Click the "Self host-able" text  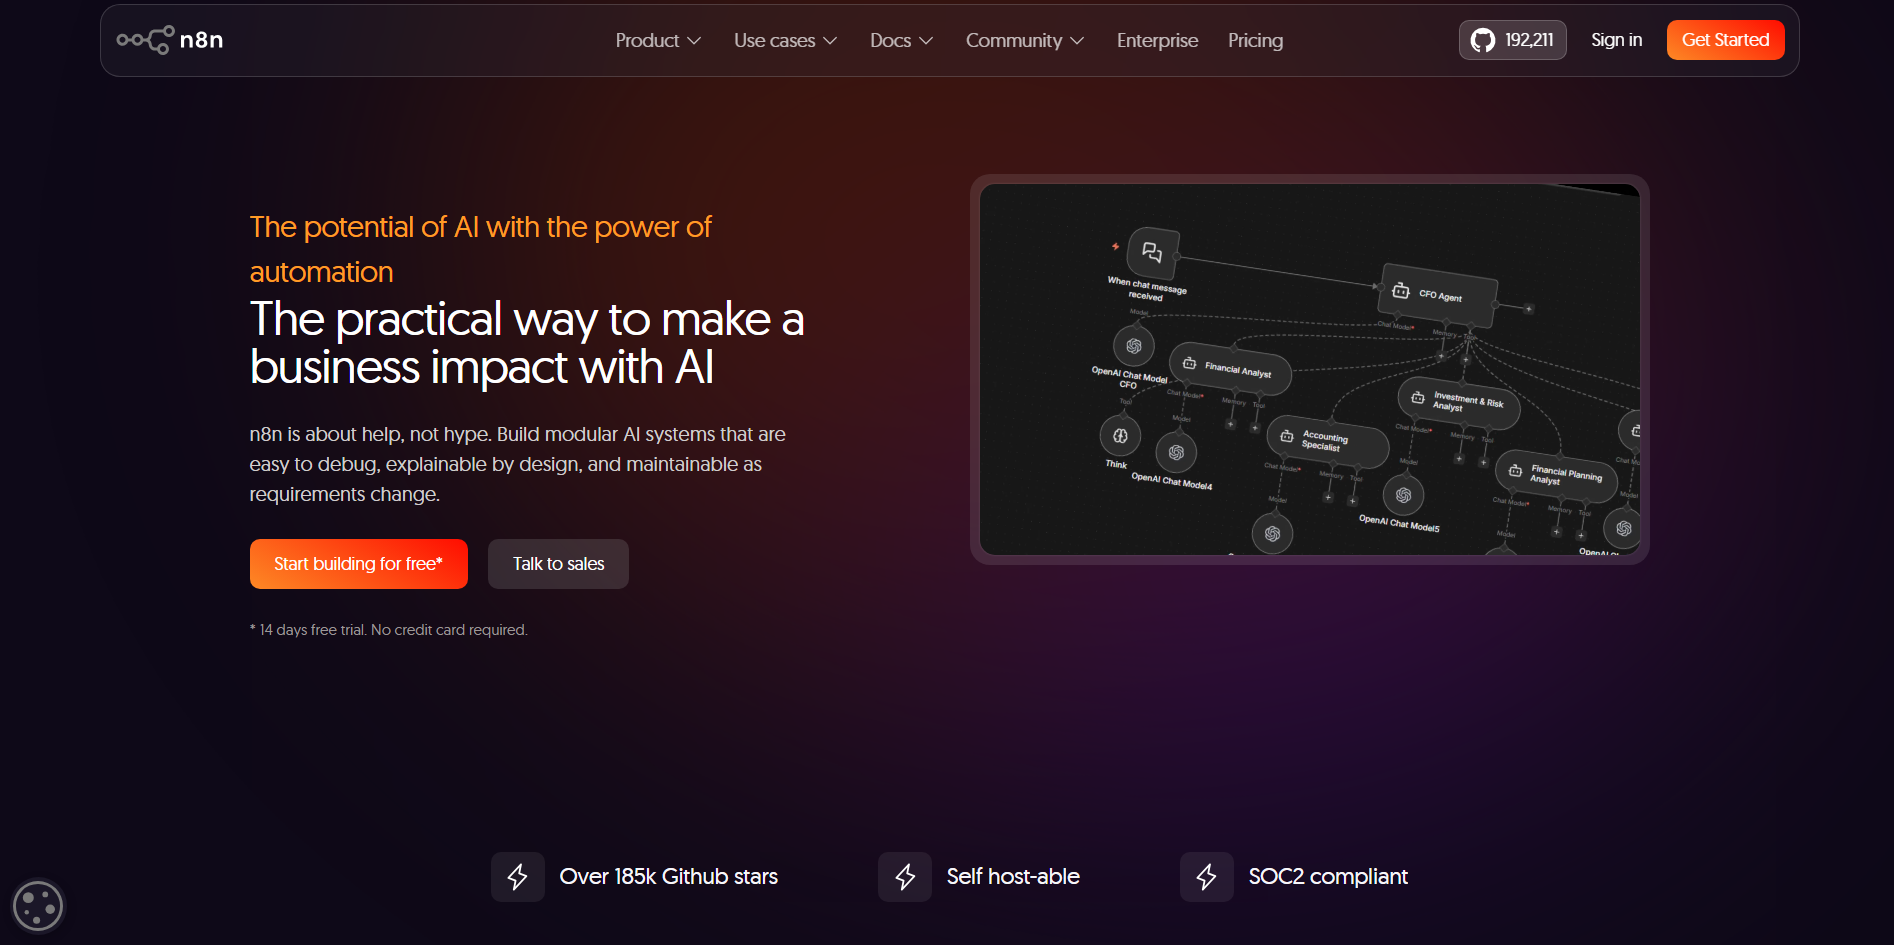[1013, 877]
